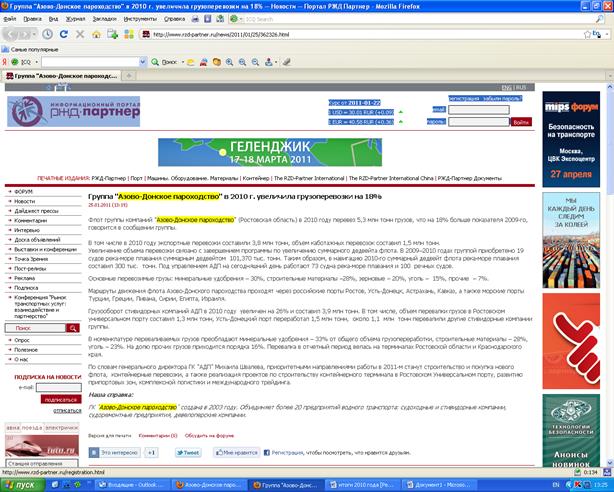Click in the header password field
The height and width of the screenshot is (492, 614).
[x=479, y=122]
